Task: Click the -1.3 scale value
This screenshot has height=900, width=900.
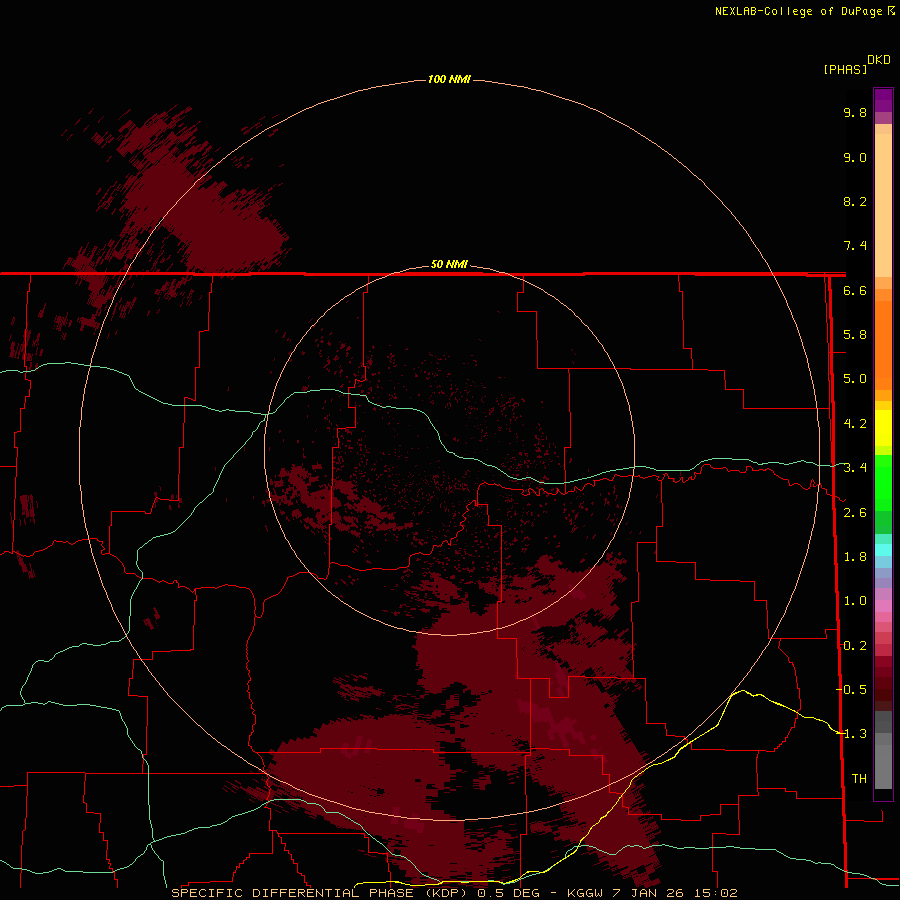Action: point(852,734)
